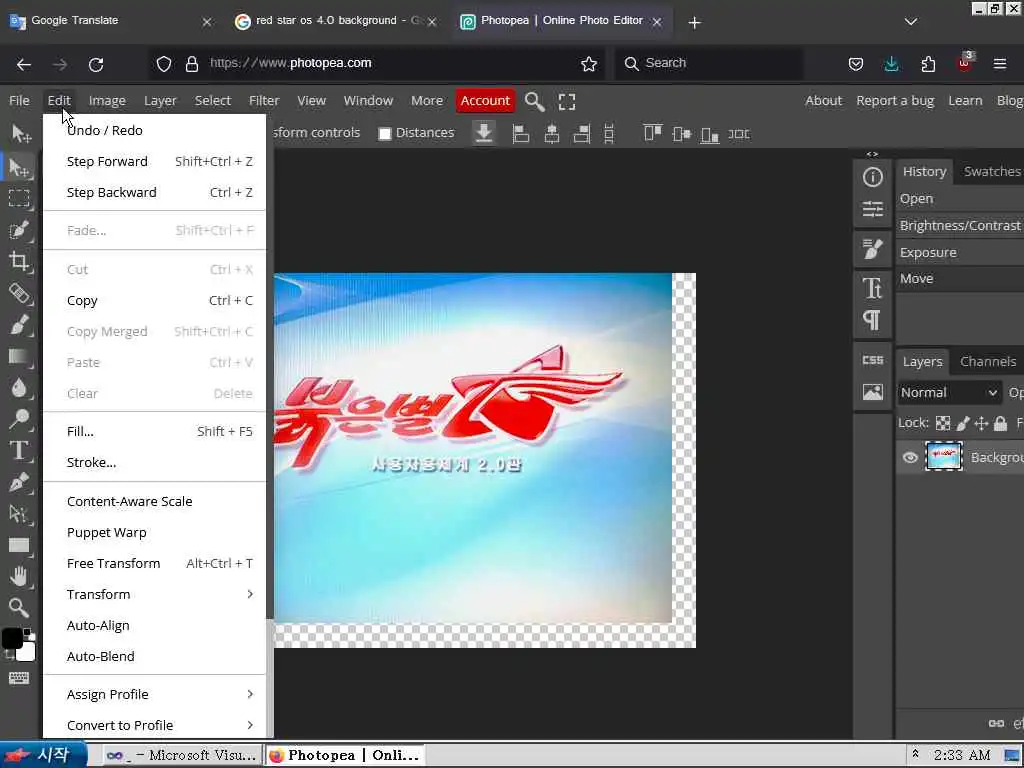Select the Hand tool
This screenshot has height=768, width=1024.
(19, 576)
